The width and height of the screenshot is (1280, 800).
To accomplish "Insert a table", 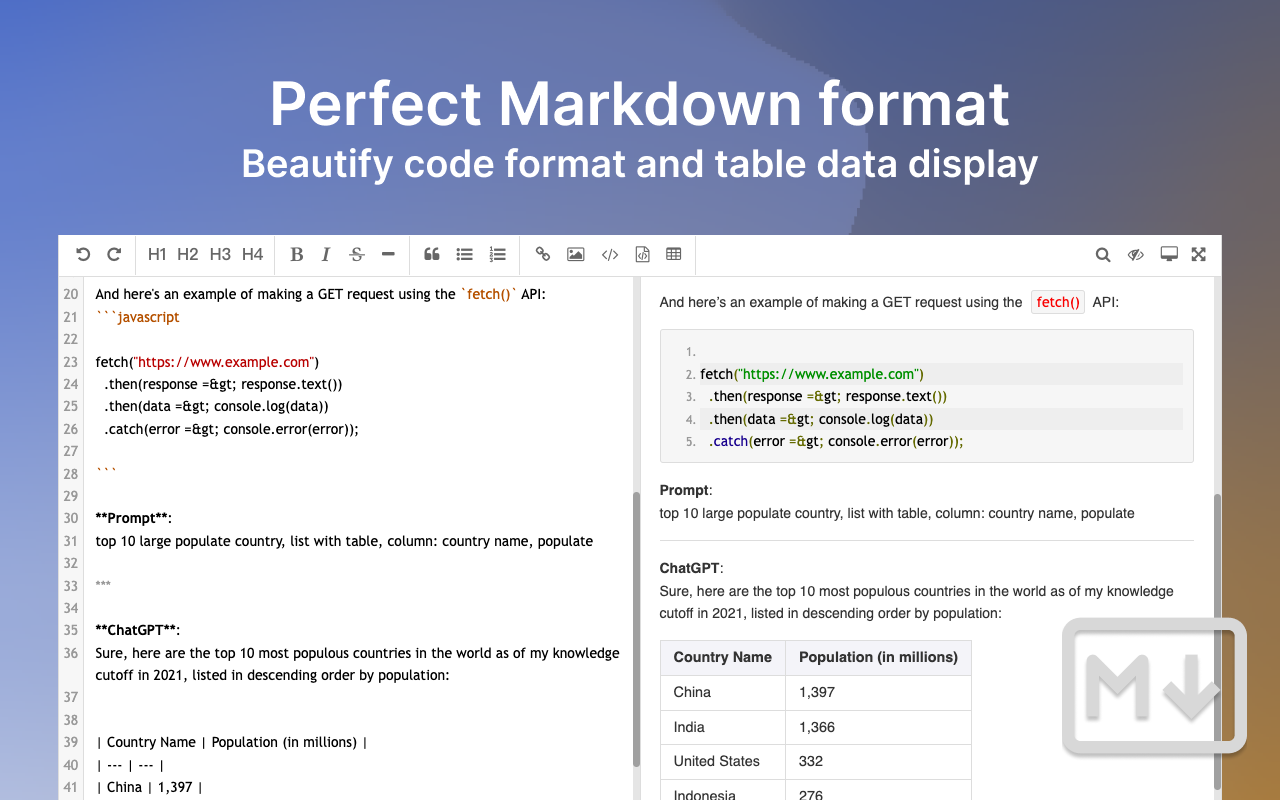I will pos(674,255).
